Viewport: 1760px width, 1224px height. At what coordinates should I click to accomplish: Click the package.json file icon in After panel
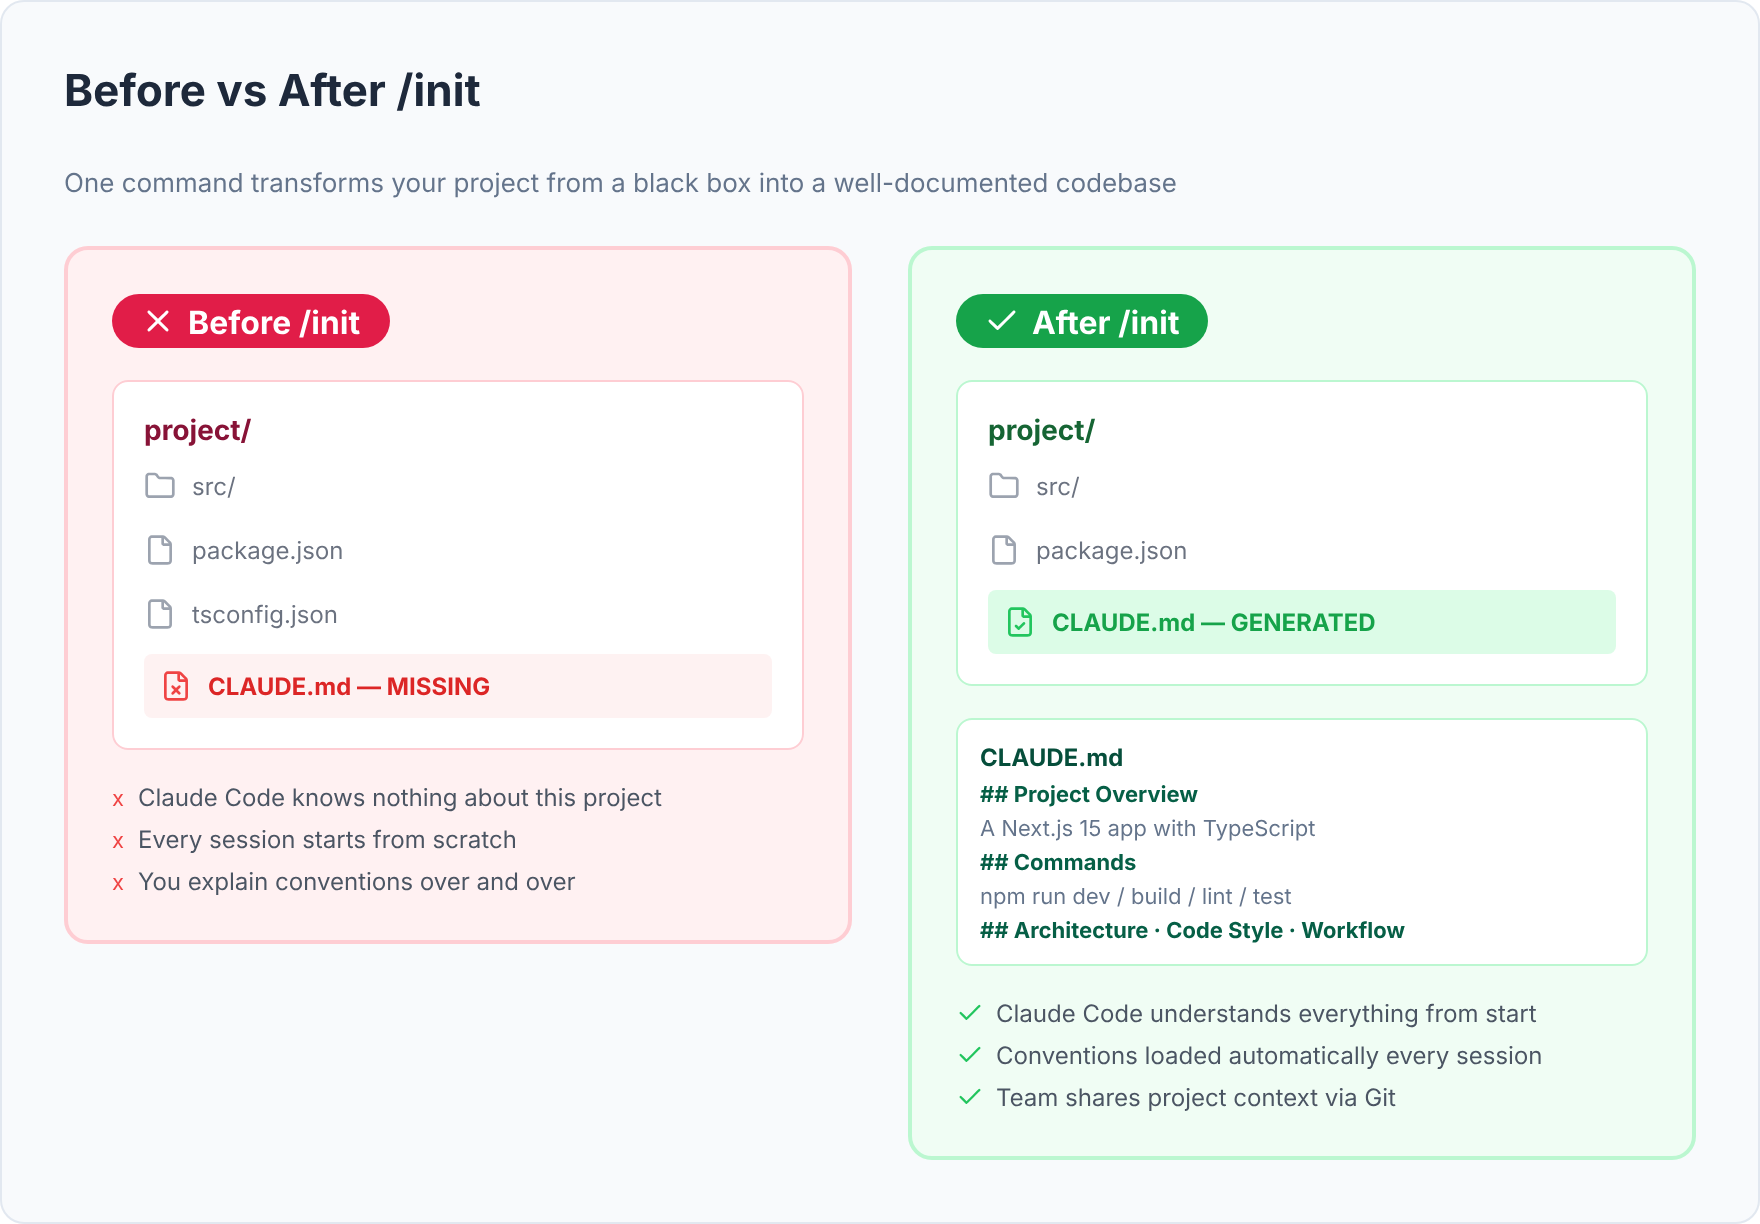1004,550
